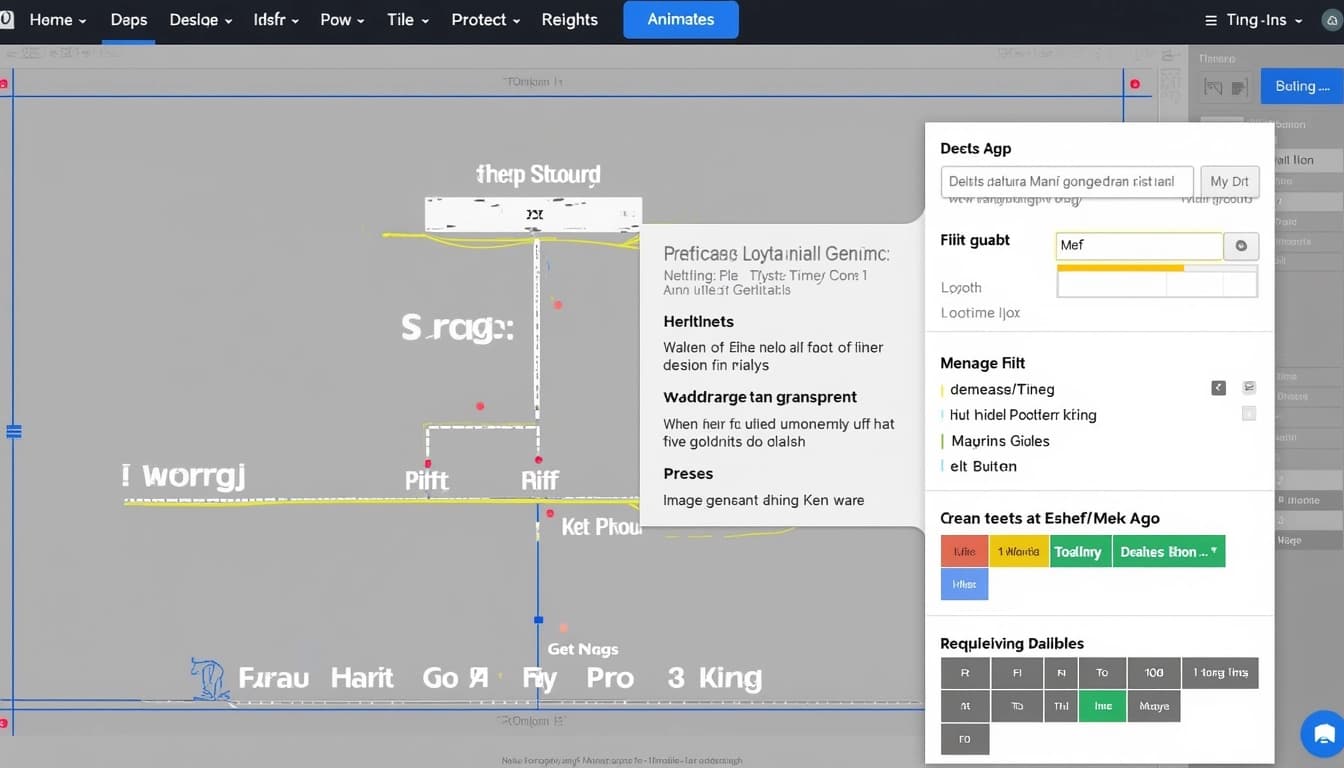Image resolution: width=1344 pixels, height=768 pixels.
Task: Select the red color swatch
Action: 964,552
